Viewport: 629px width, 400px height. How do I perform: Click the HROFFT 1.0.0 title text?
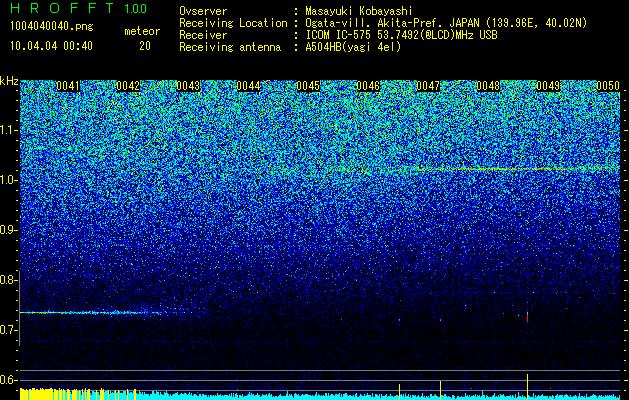[78, 8]
